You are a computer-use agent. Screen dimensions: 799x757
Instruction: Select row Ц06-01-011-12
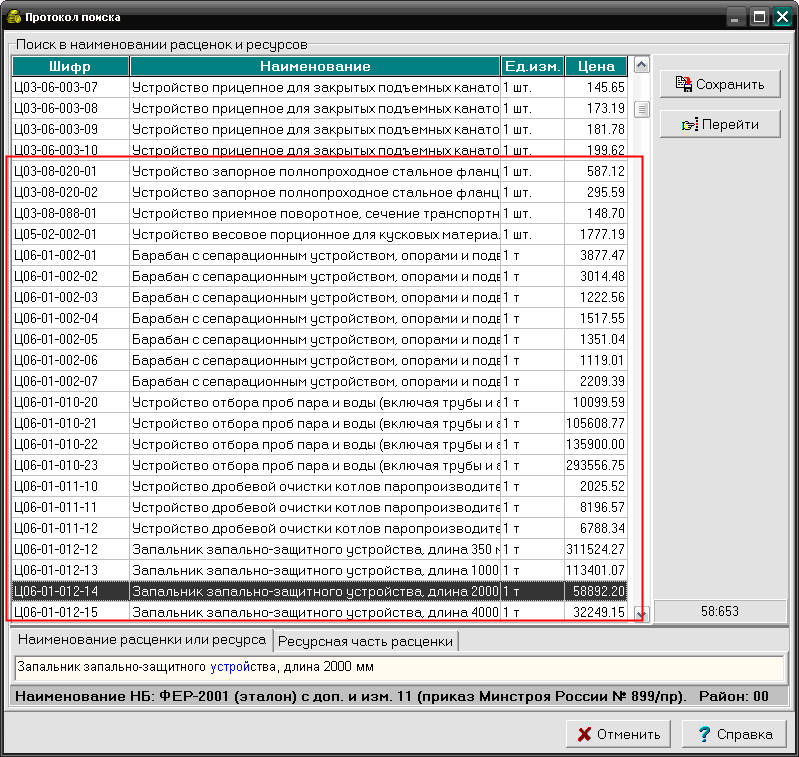pos(319,529)
